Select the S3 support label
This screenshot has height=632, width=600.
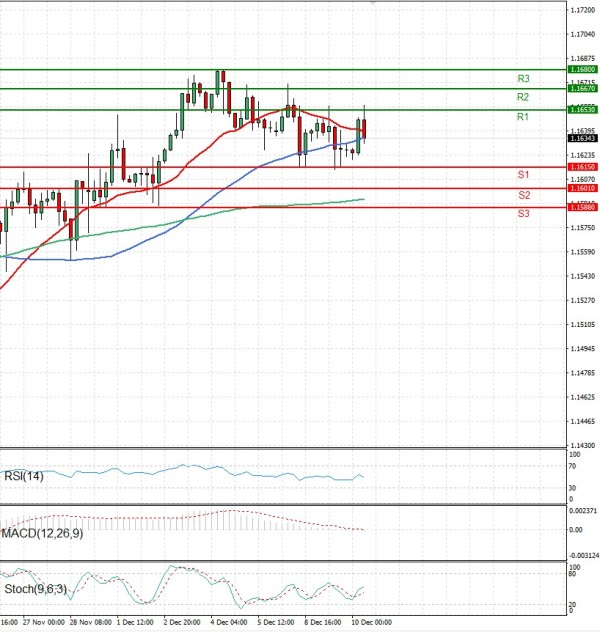click(523, 214)
